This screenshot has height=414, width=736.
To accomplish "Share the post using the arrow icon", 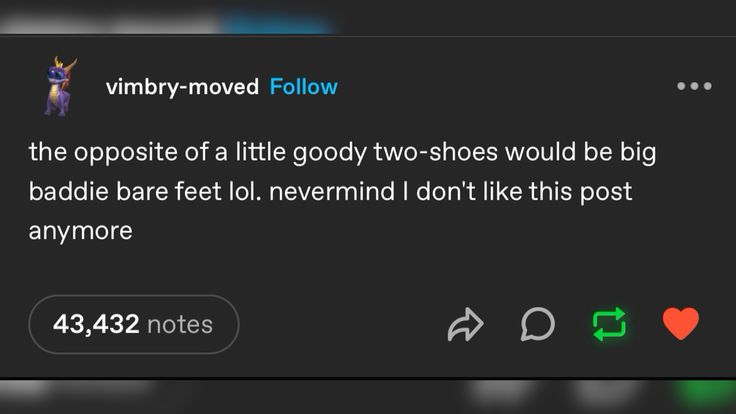I will click(466, 324).
